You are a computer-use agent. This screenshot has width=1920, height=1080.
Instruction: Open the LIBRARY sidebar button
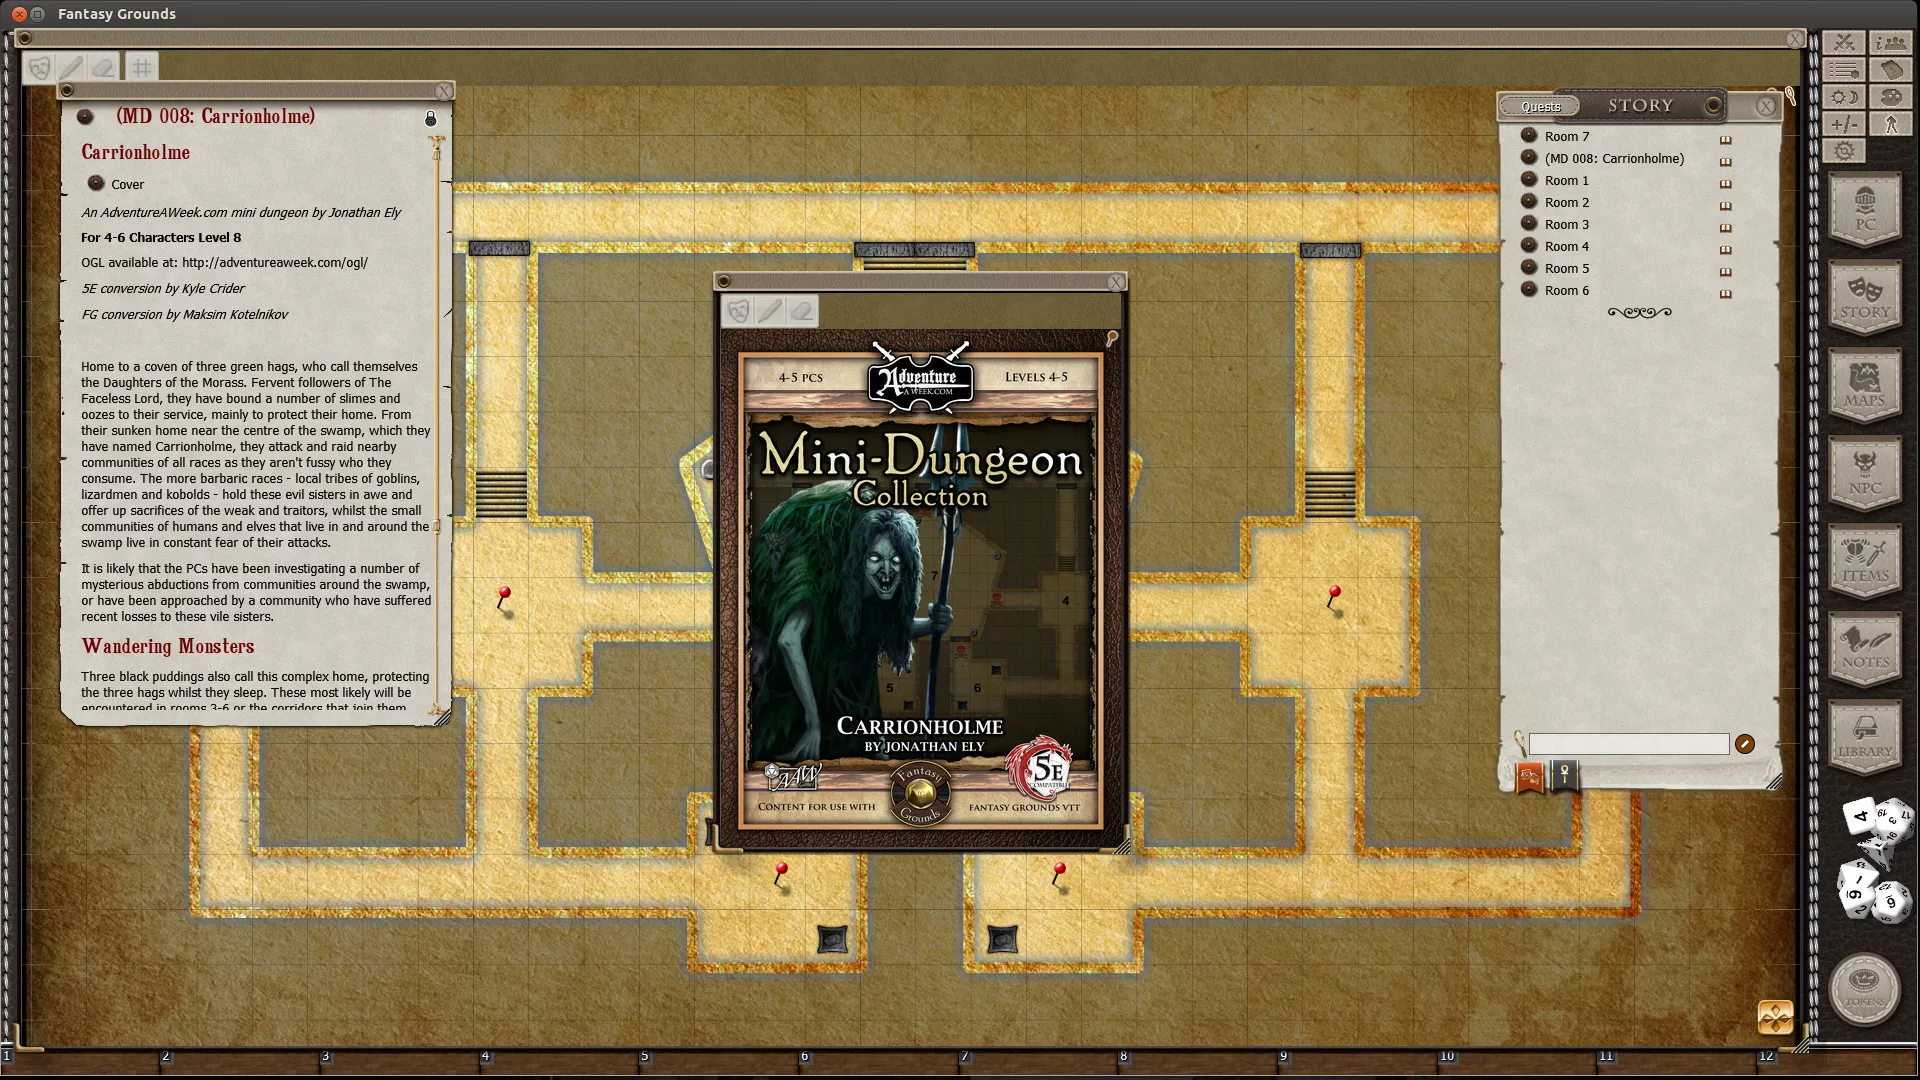[x=1865, y=737]
